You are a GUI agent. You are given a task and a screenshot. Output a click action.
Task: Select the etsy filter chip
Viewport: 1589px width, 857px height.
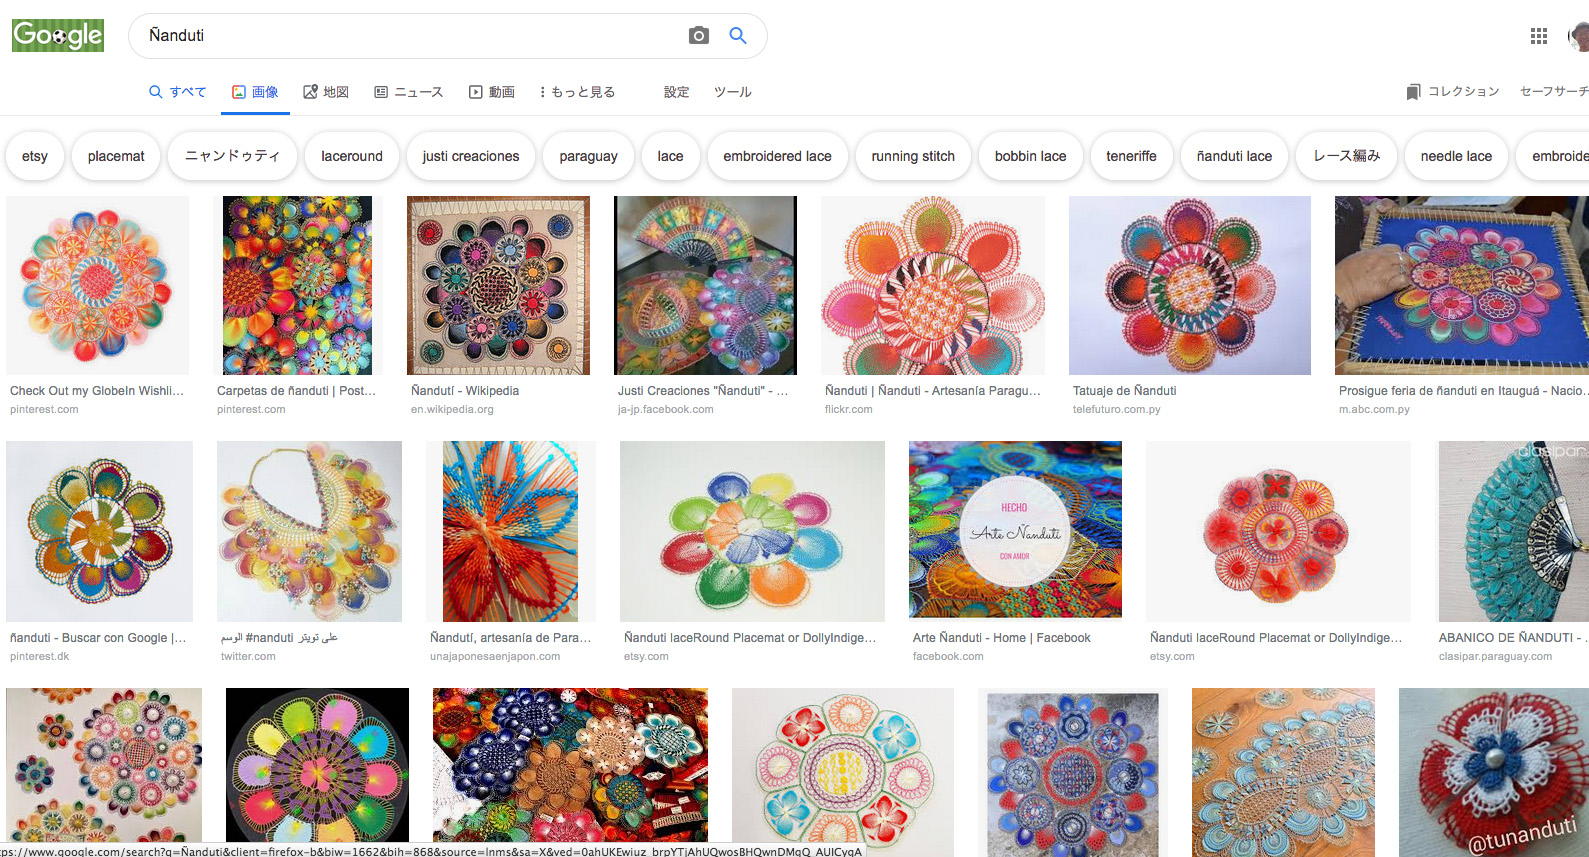point(35,156)
